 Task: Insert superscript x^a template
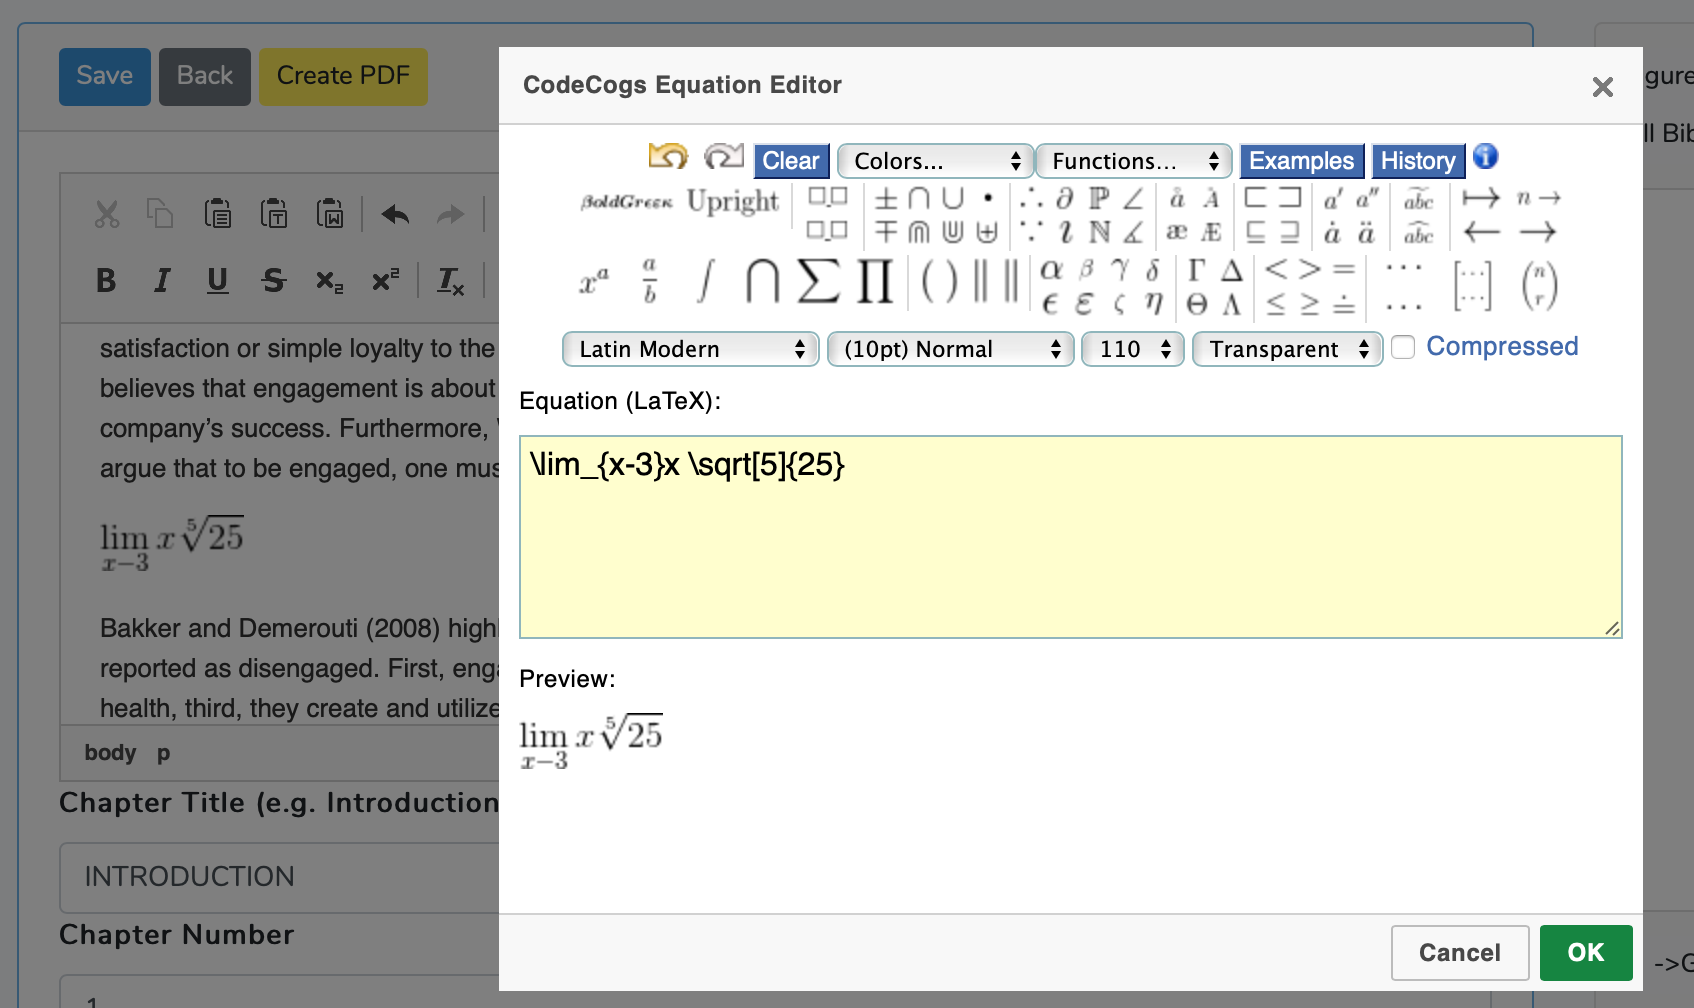(x=594, y=282)
